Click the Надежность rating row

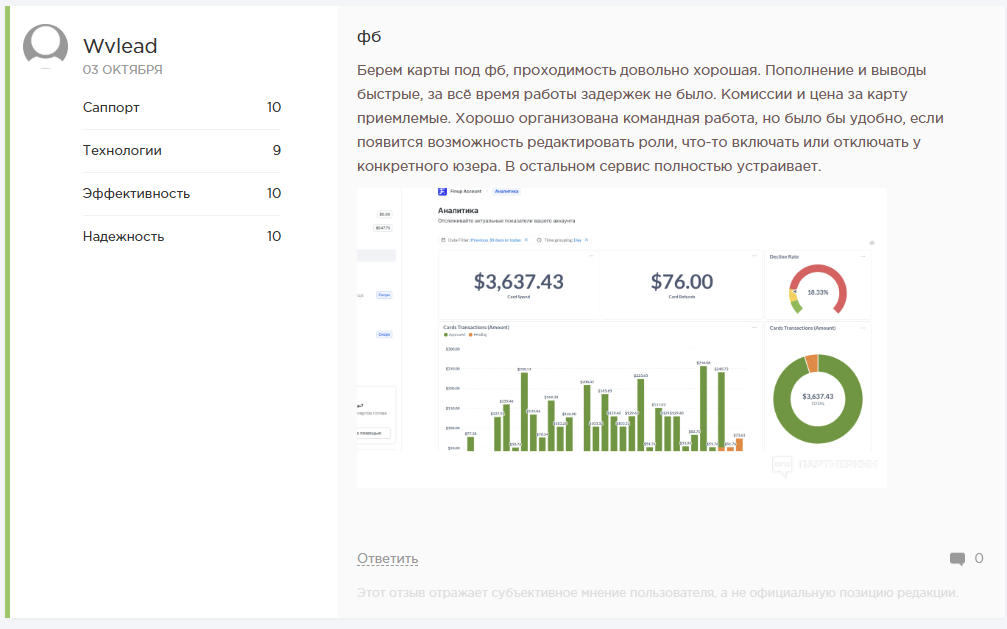(181, 236)
